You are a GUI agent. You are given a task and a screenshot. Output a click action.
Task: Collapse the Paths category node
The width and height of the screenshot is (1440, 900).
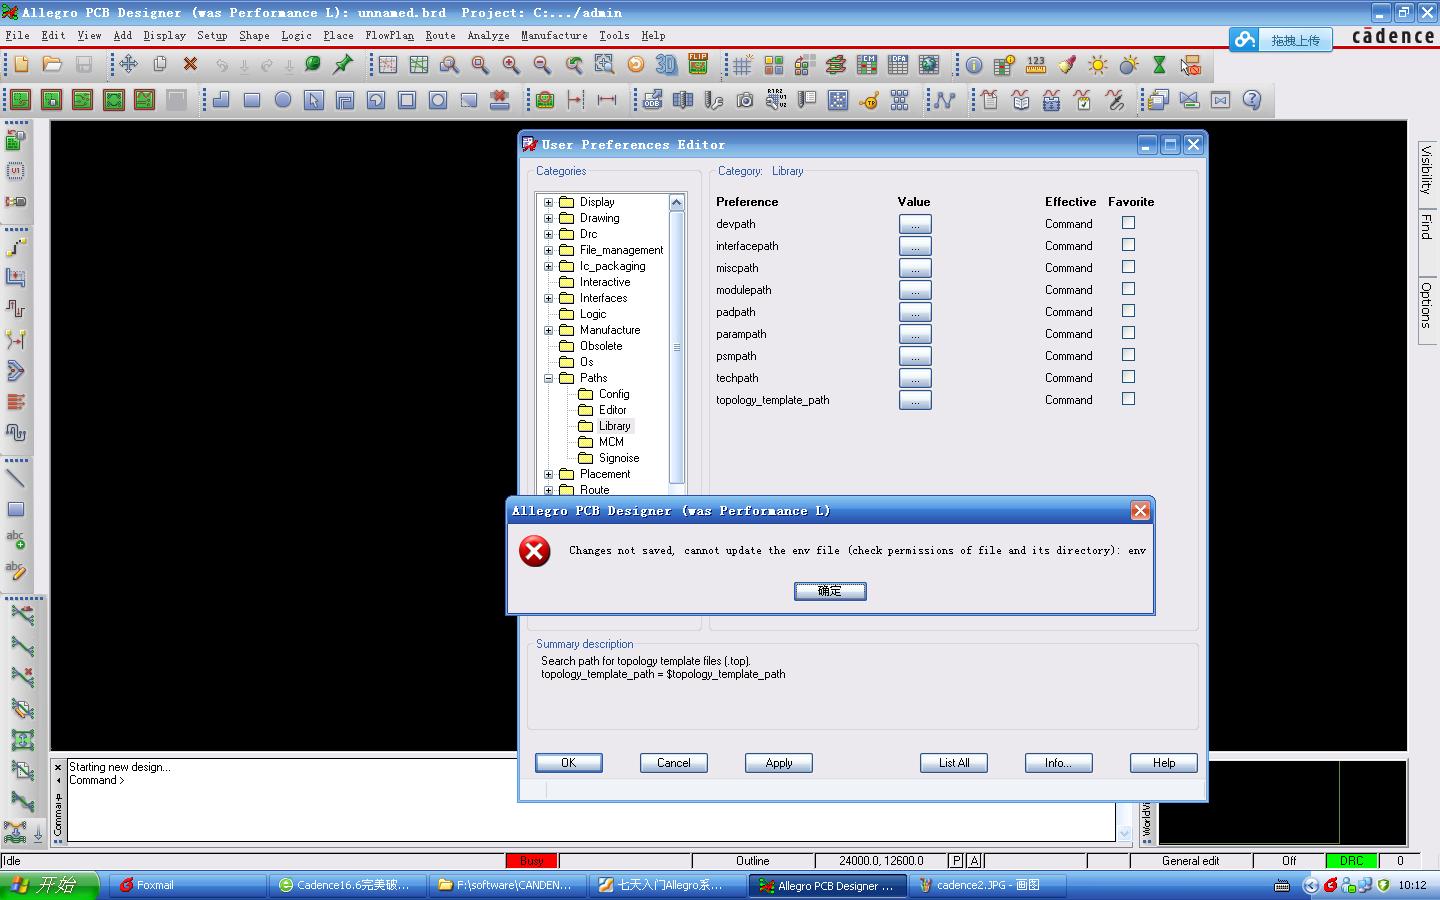coord(548,378)
